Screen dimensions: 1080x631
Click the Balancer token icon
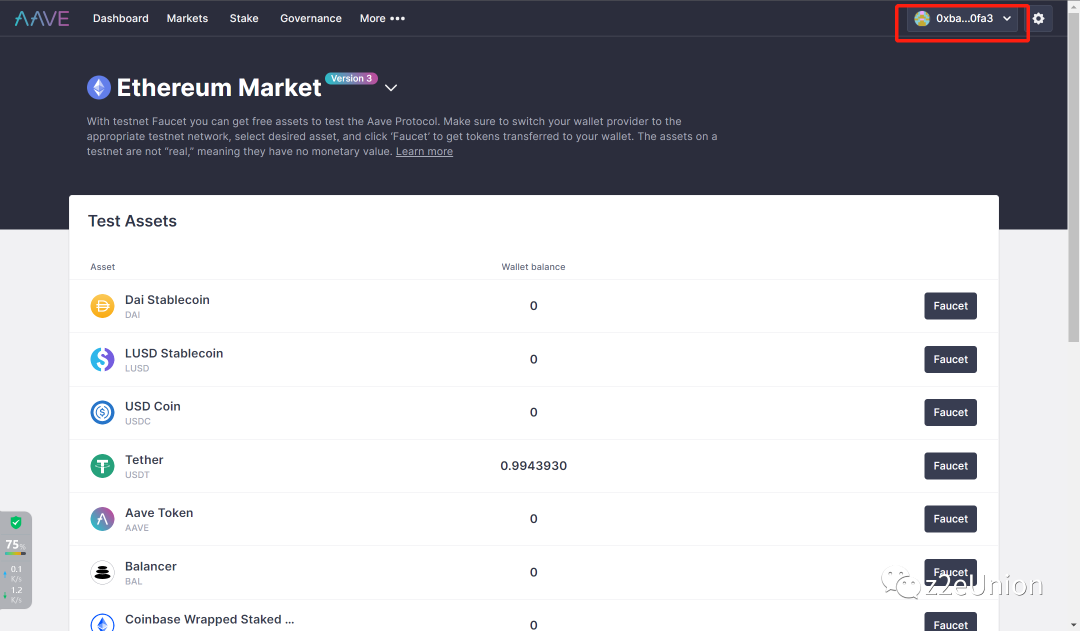click(x=102, y=572)
